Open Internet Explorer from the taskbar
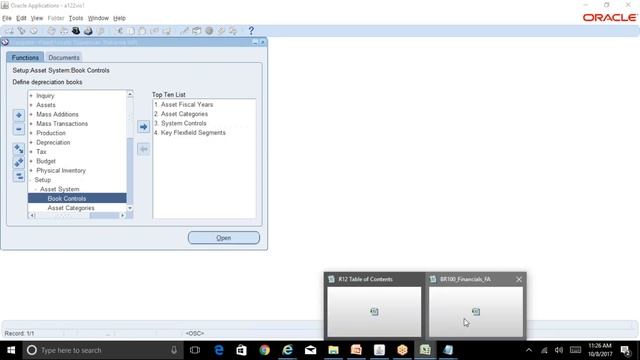Screen dimensions: 640x360 pyautogui.click(x=288, y=350)
